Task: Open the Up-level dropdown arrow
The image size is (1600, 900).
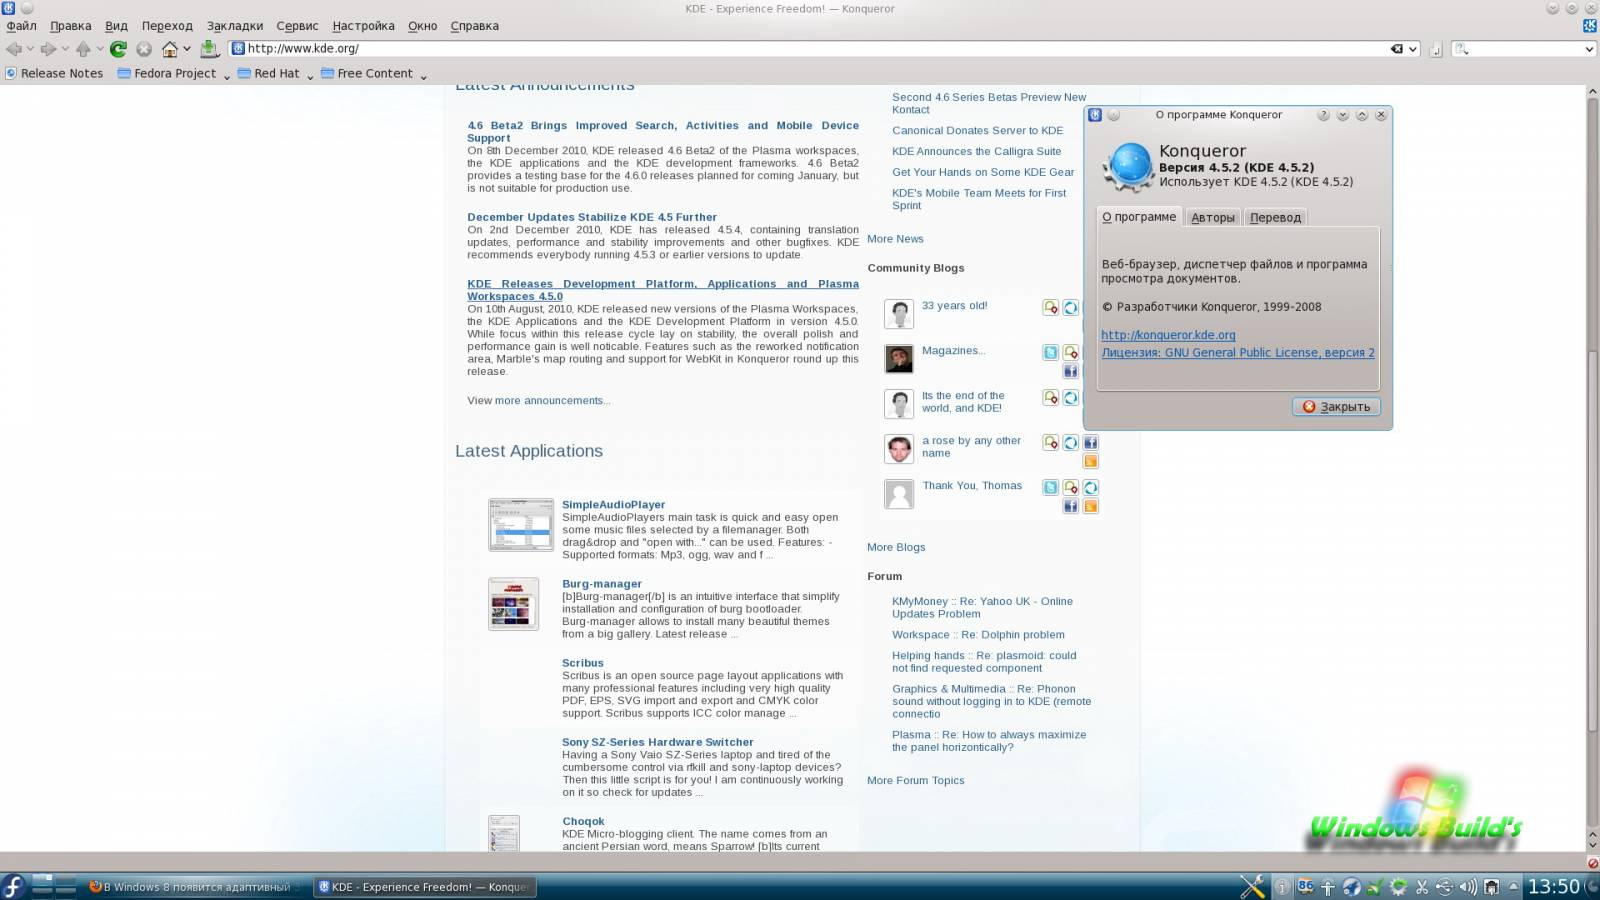Action: tap(100, 49)
